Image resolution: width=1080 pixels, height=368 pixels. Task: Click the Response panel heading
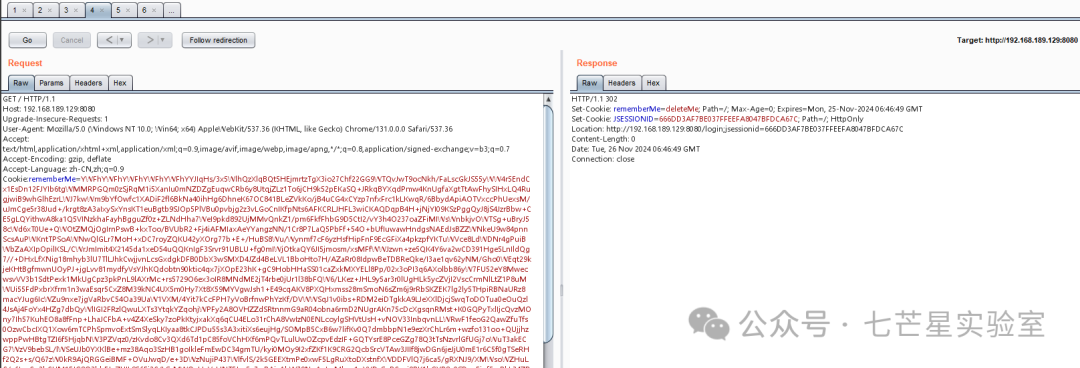[x=596, y=63]
